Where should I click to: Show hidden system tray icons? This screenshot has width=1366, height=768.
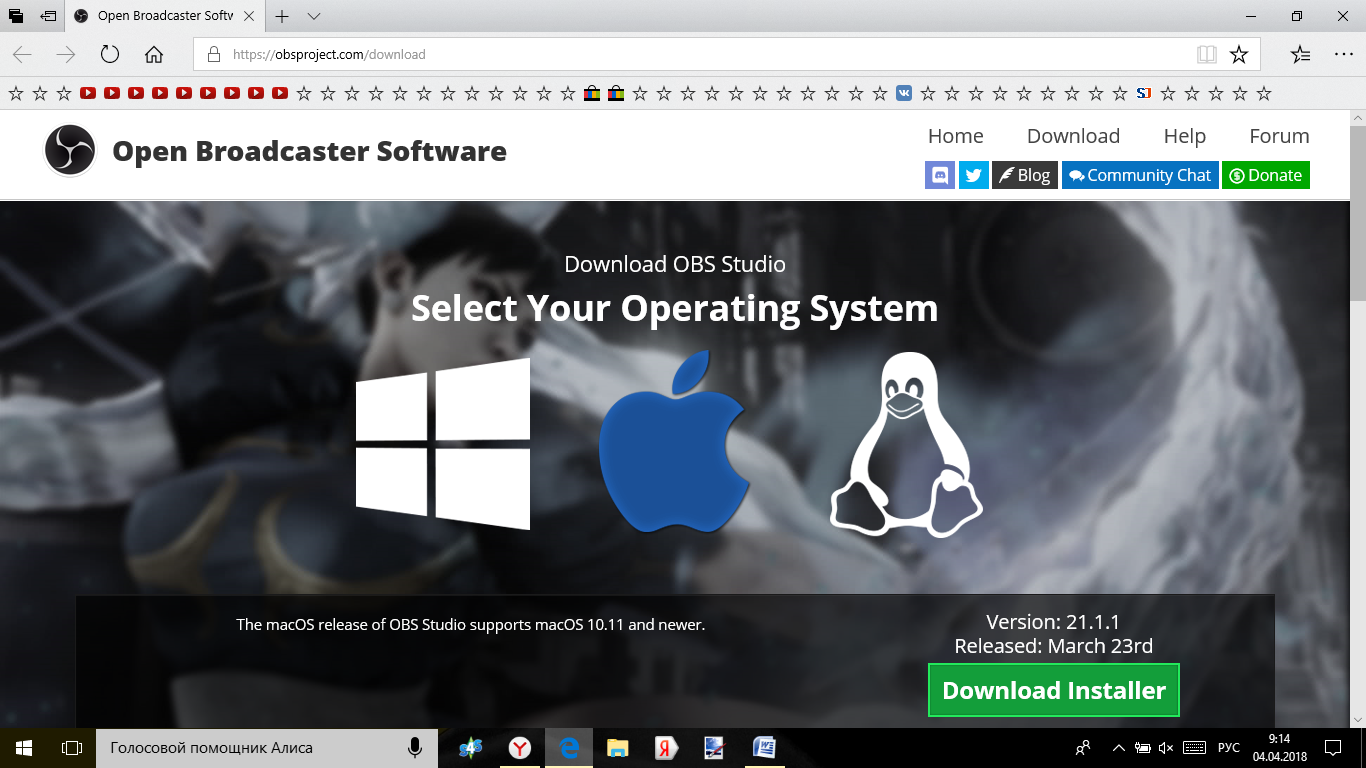pos(1117,748)
